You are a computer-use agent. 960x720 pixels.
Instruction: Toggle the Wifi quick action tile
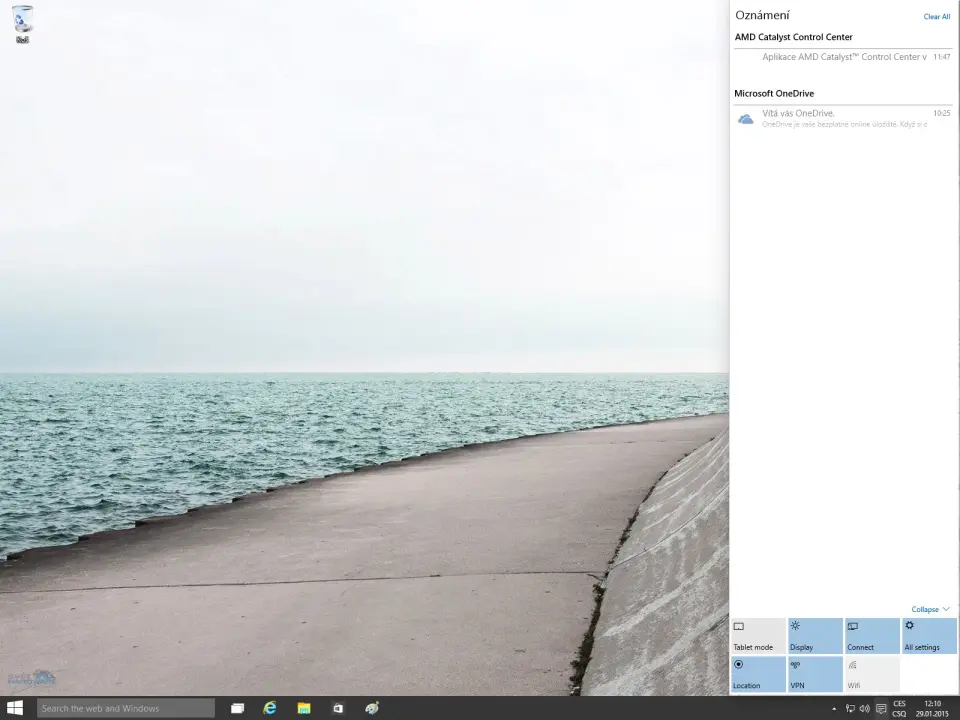872,674
